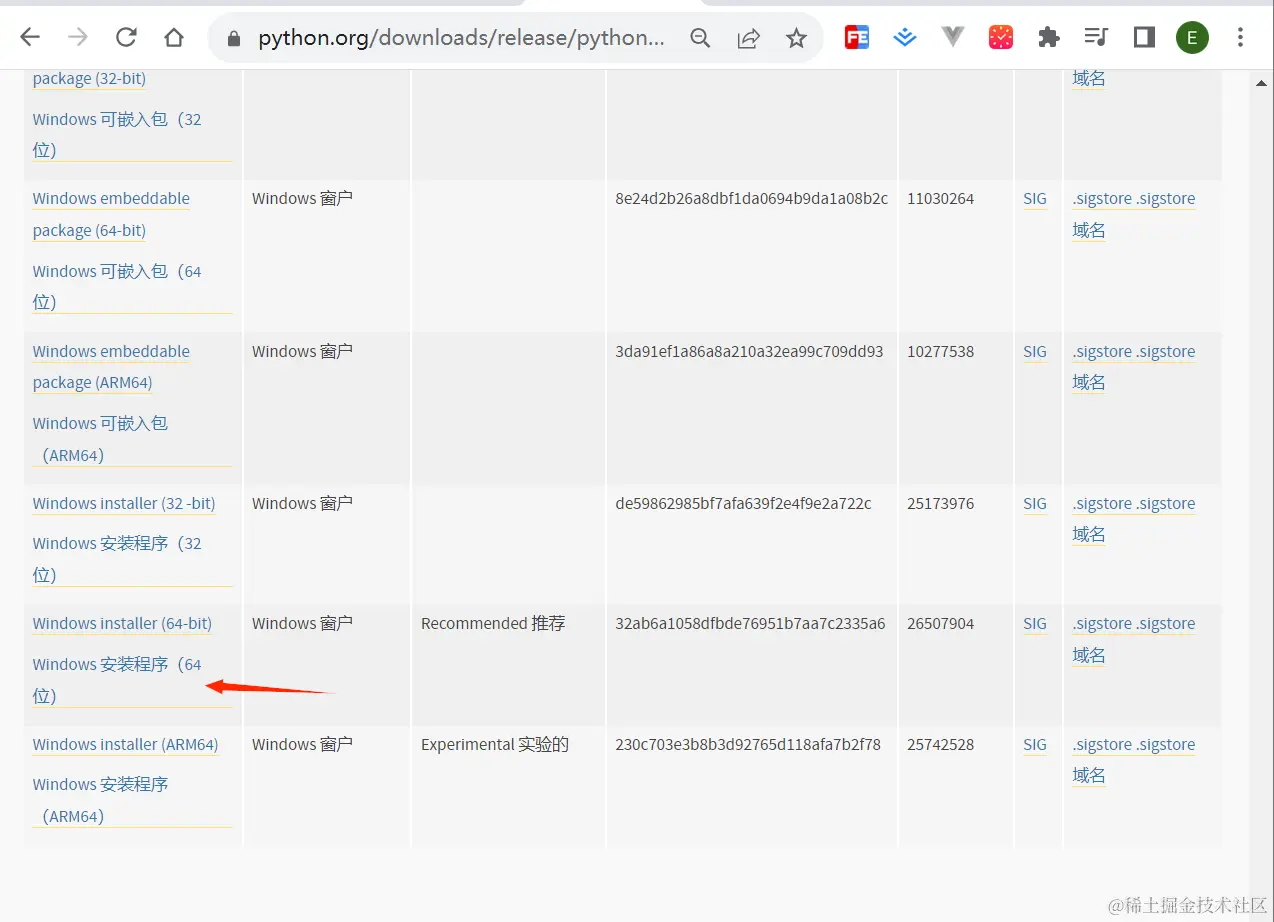This screenshot has height=922, width=1274.
Task: Click file size 11030264
Action: point(940,199)
